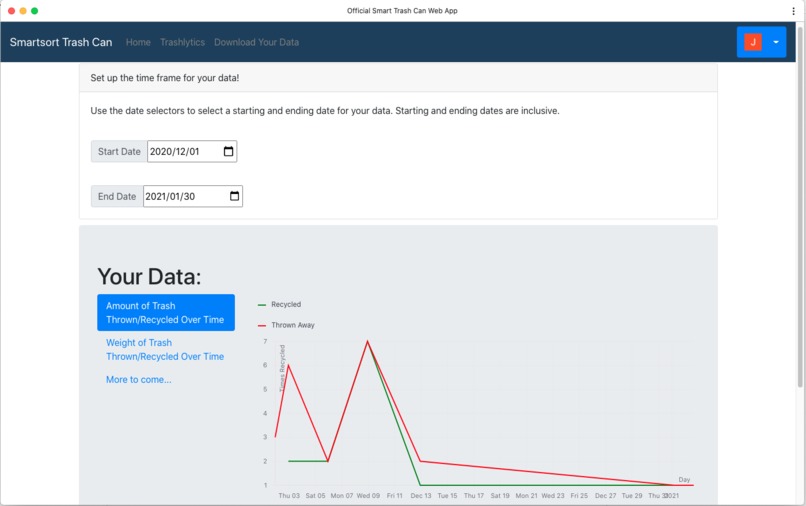The width and height of the screenshot is (806, 506).
Task: Select Amount of Trash Thrown/Recycled Over Time tab
Action: [166, 313]
